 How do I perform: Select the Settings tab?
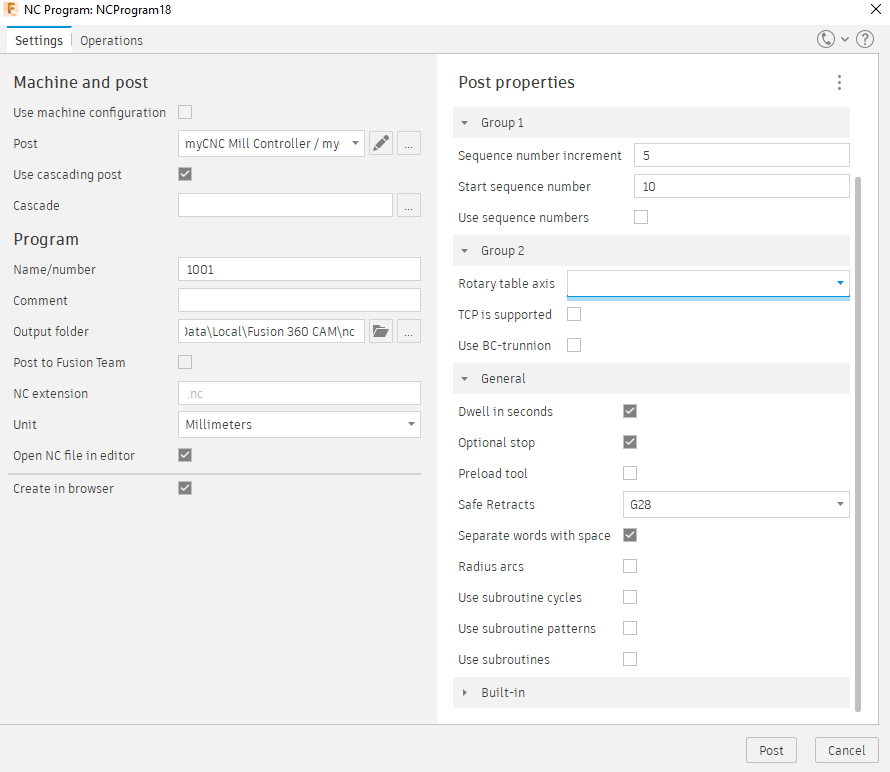pos(39,41)
